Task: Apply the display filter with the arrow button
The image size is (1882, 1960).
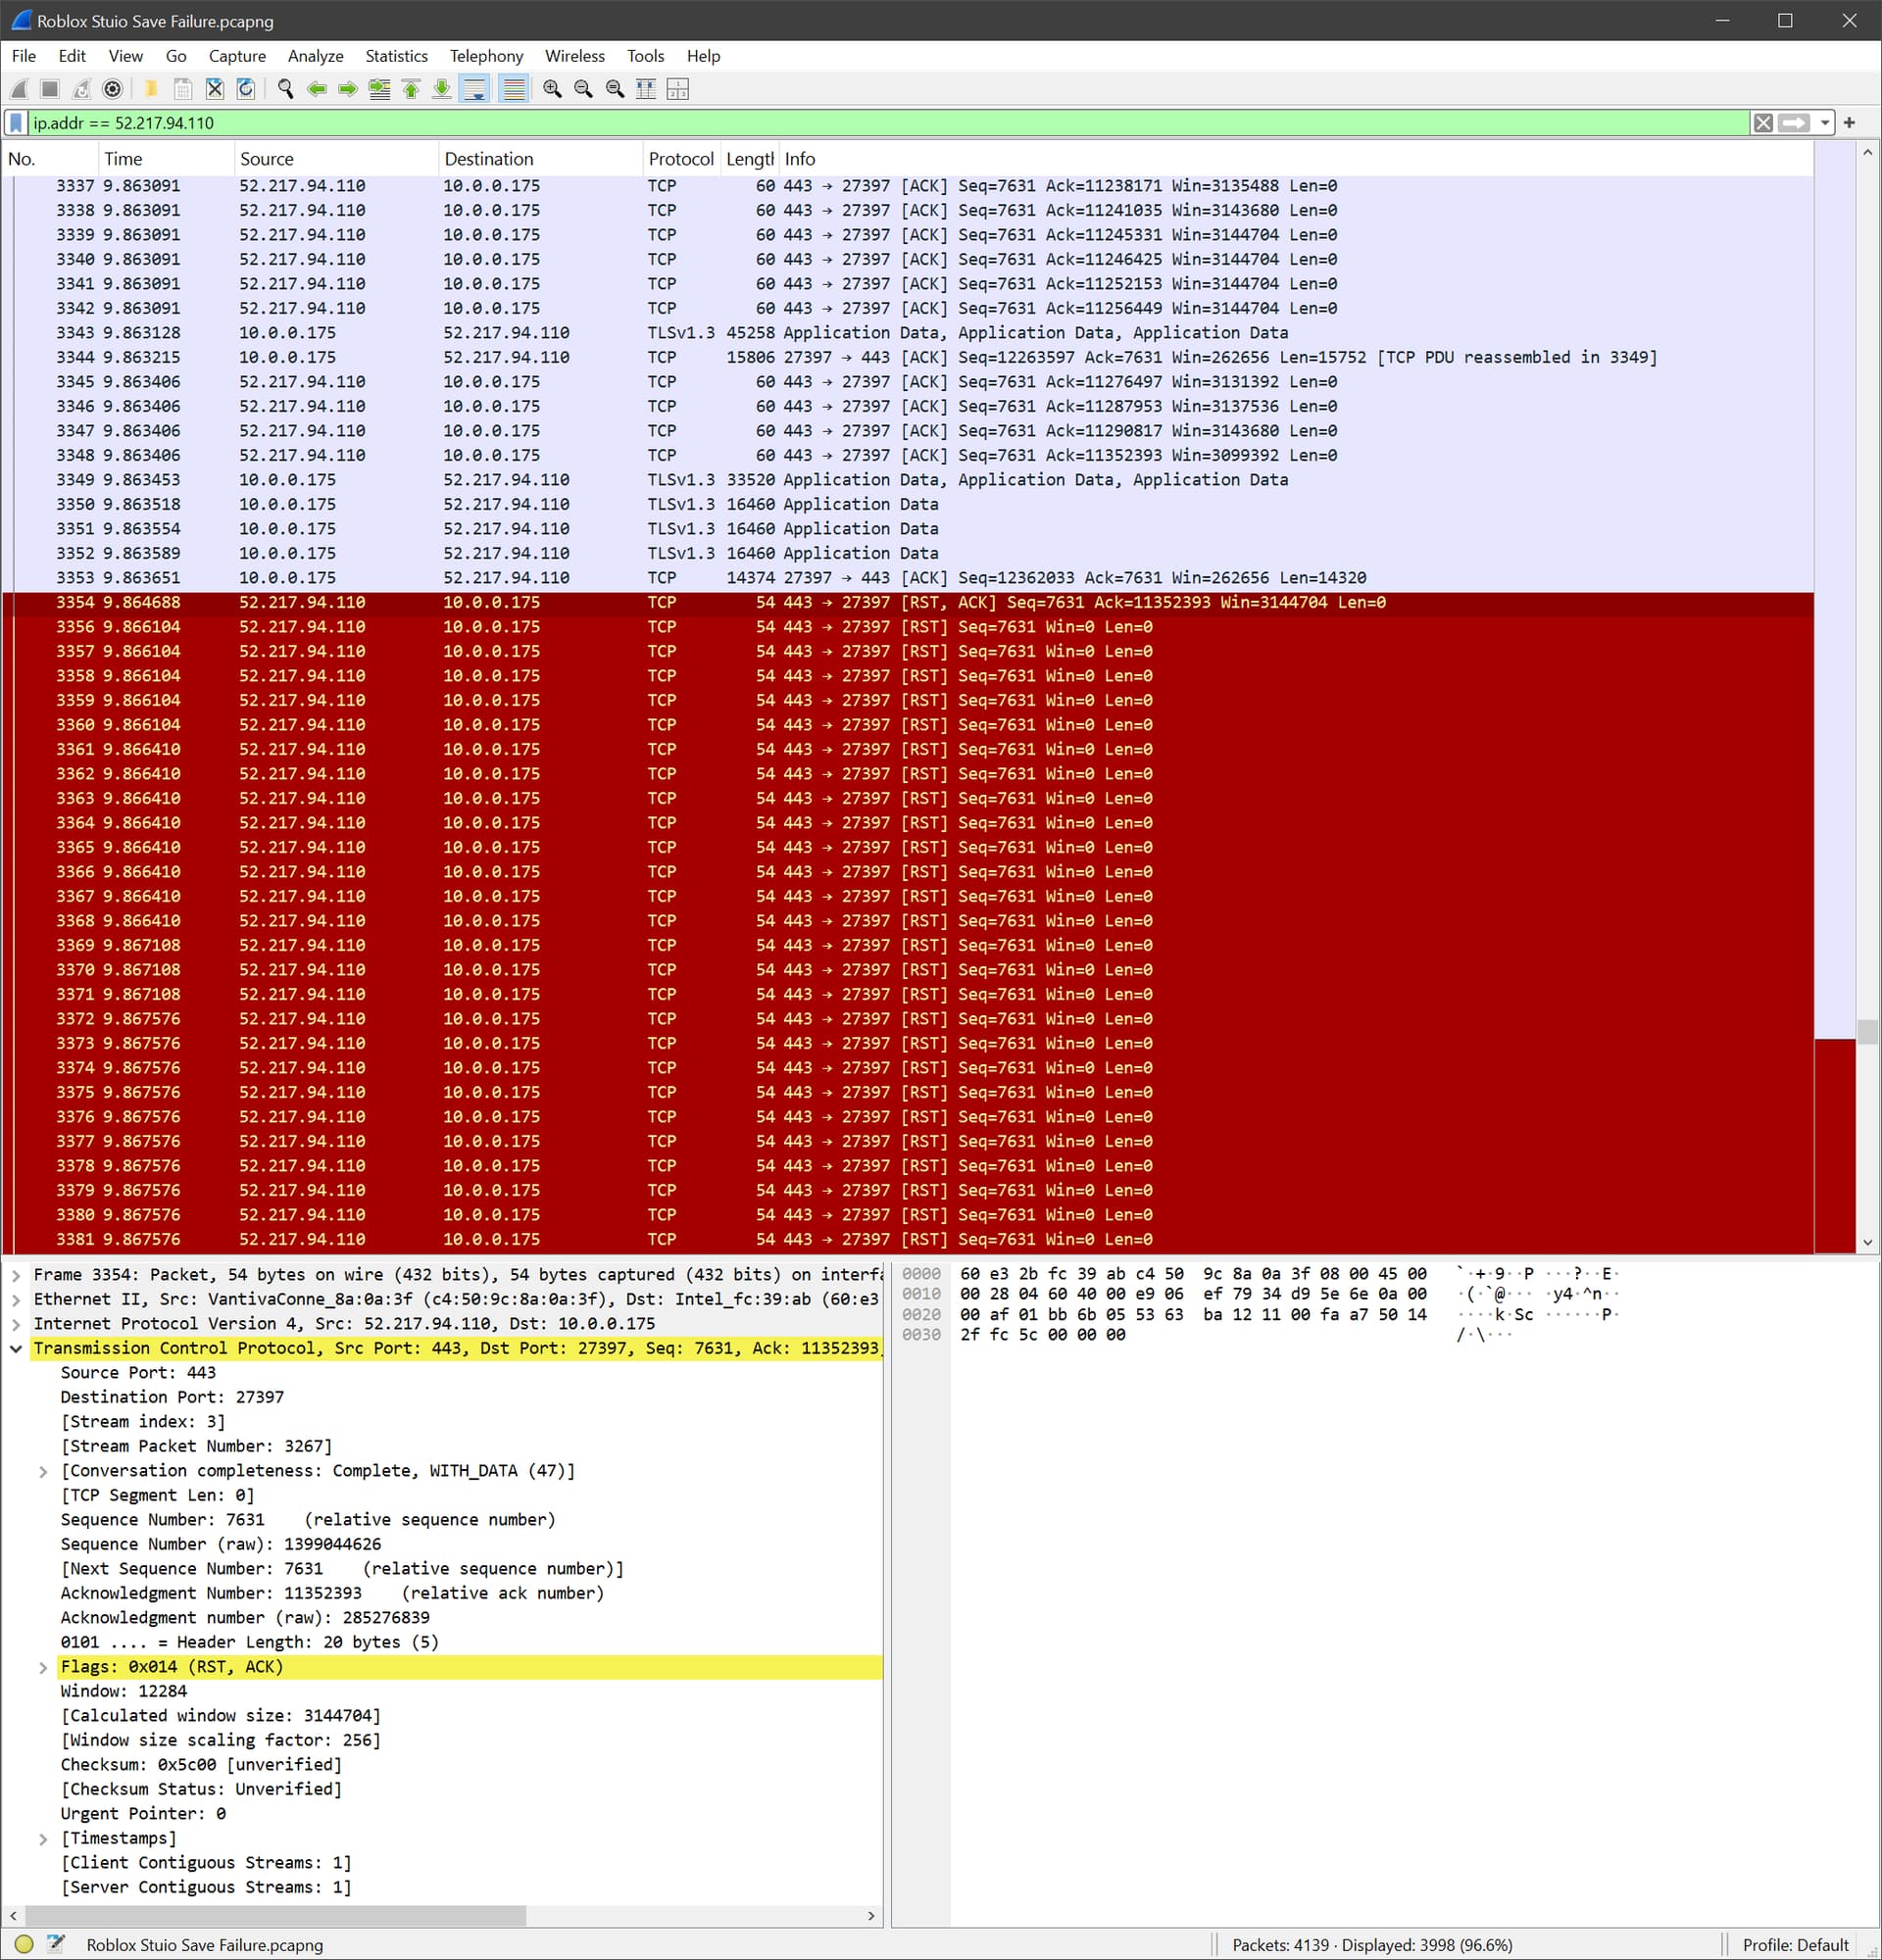Action: [1794, 123]
